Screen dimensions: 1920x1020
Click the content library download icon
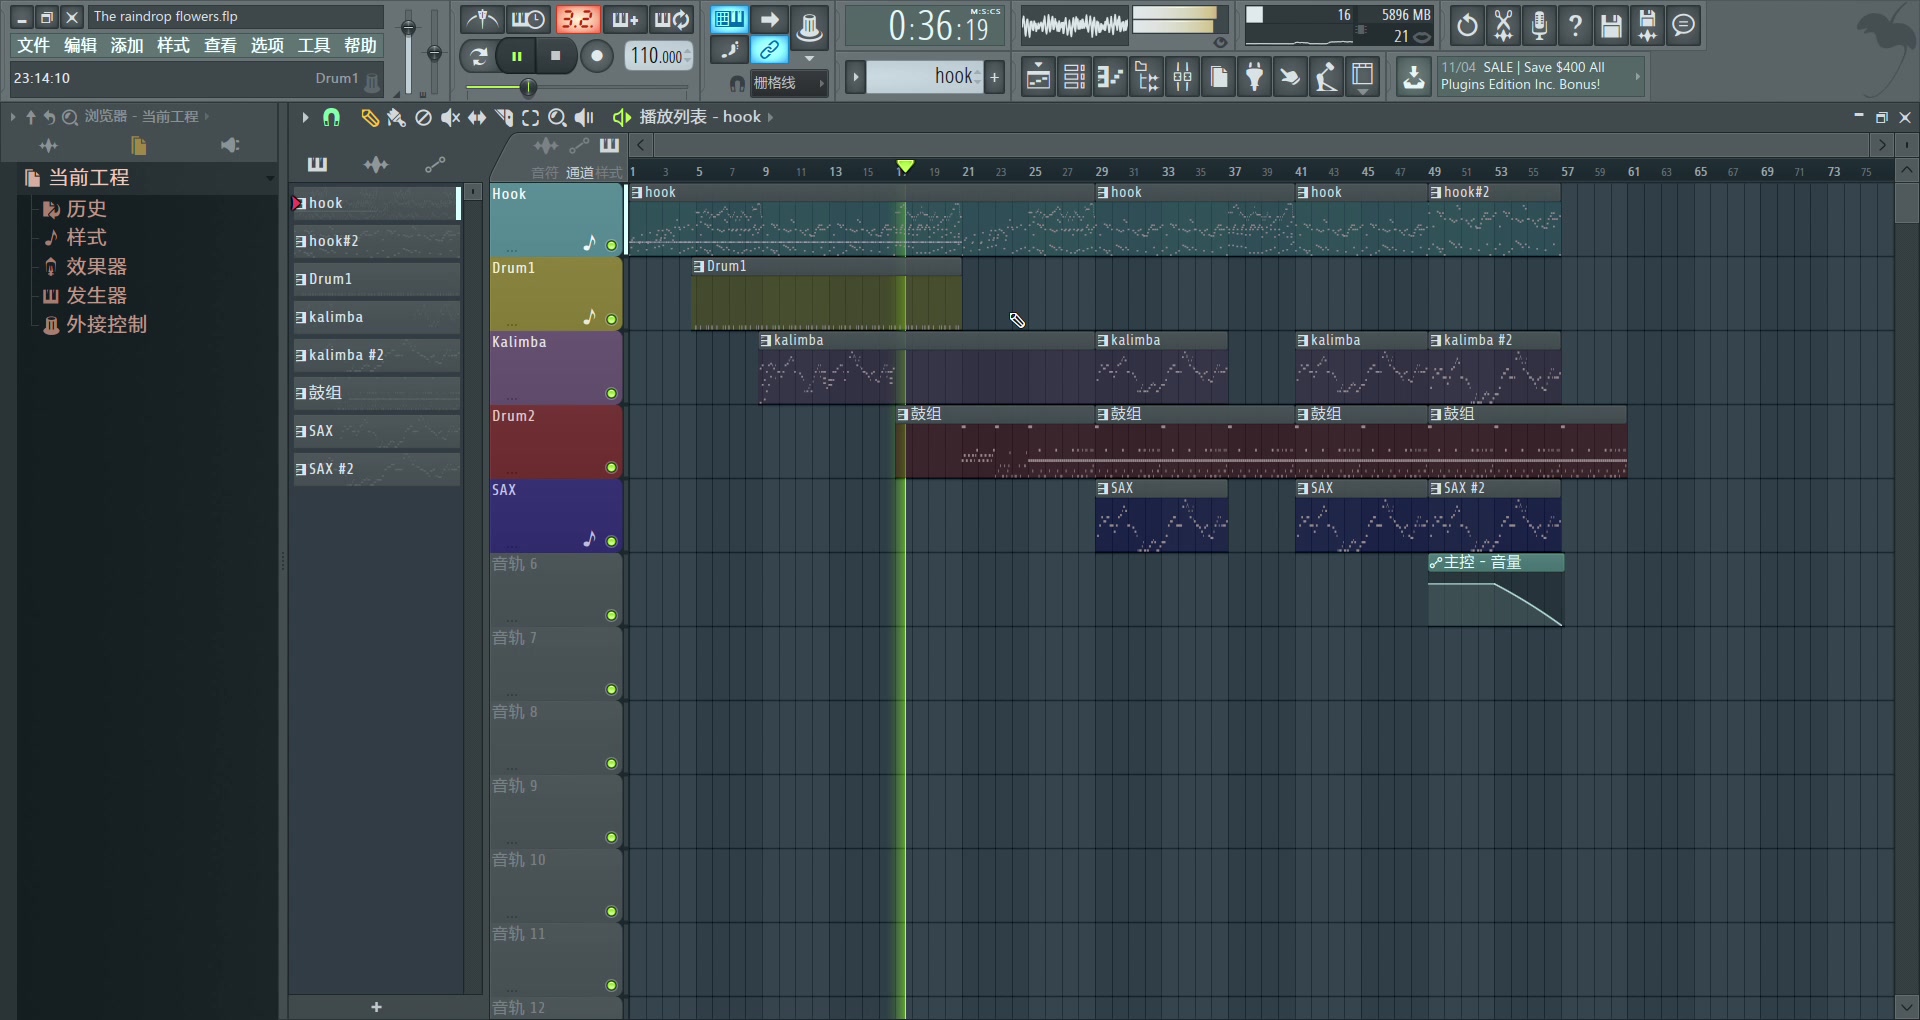[x=1413, y=76]
